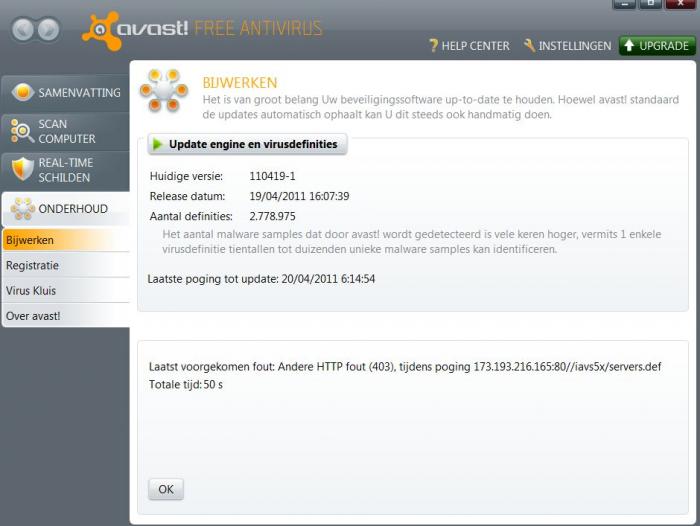This screenshot has height=526, width=700.
Task: Click the Laatst voorgekomen fout error message
Action: pos(405,367)
